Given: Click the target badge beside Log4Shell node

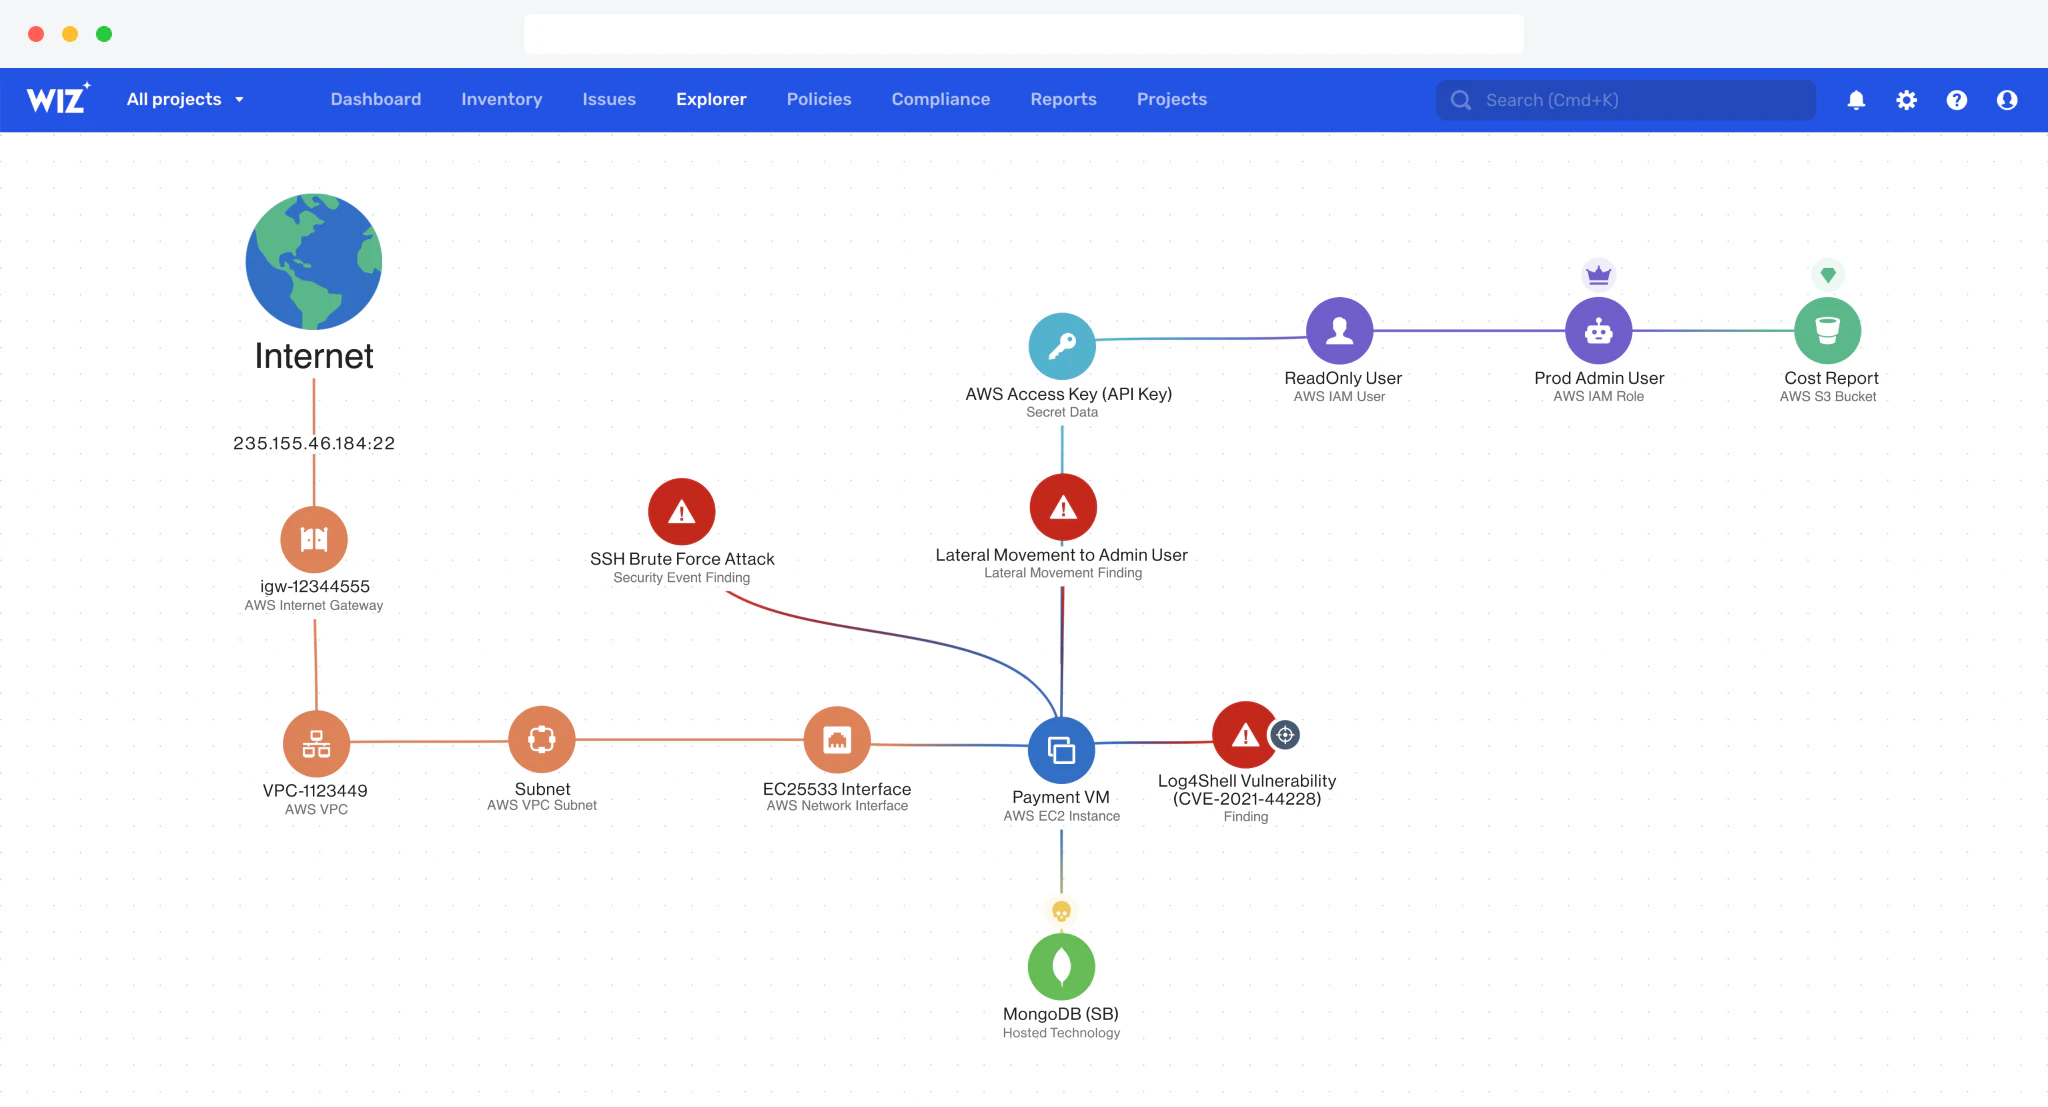Looking at the screenshot, I should pos(1285,735).
